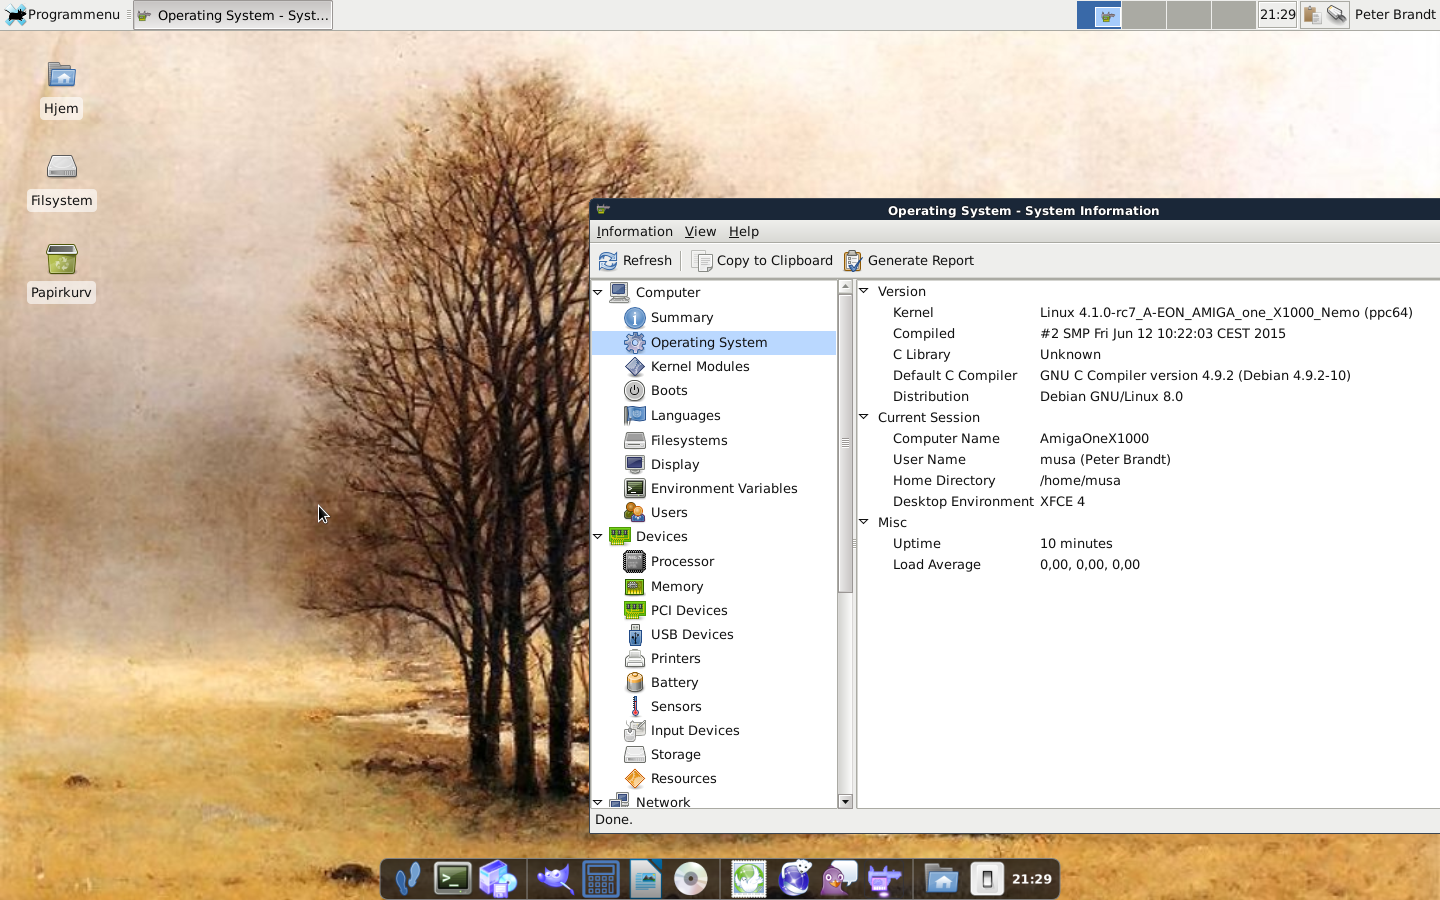Click the Generate Report icon
Viewport: 1440px width, 900px height.
[x=853, y=261]
